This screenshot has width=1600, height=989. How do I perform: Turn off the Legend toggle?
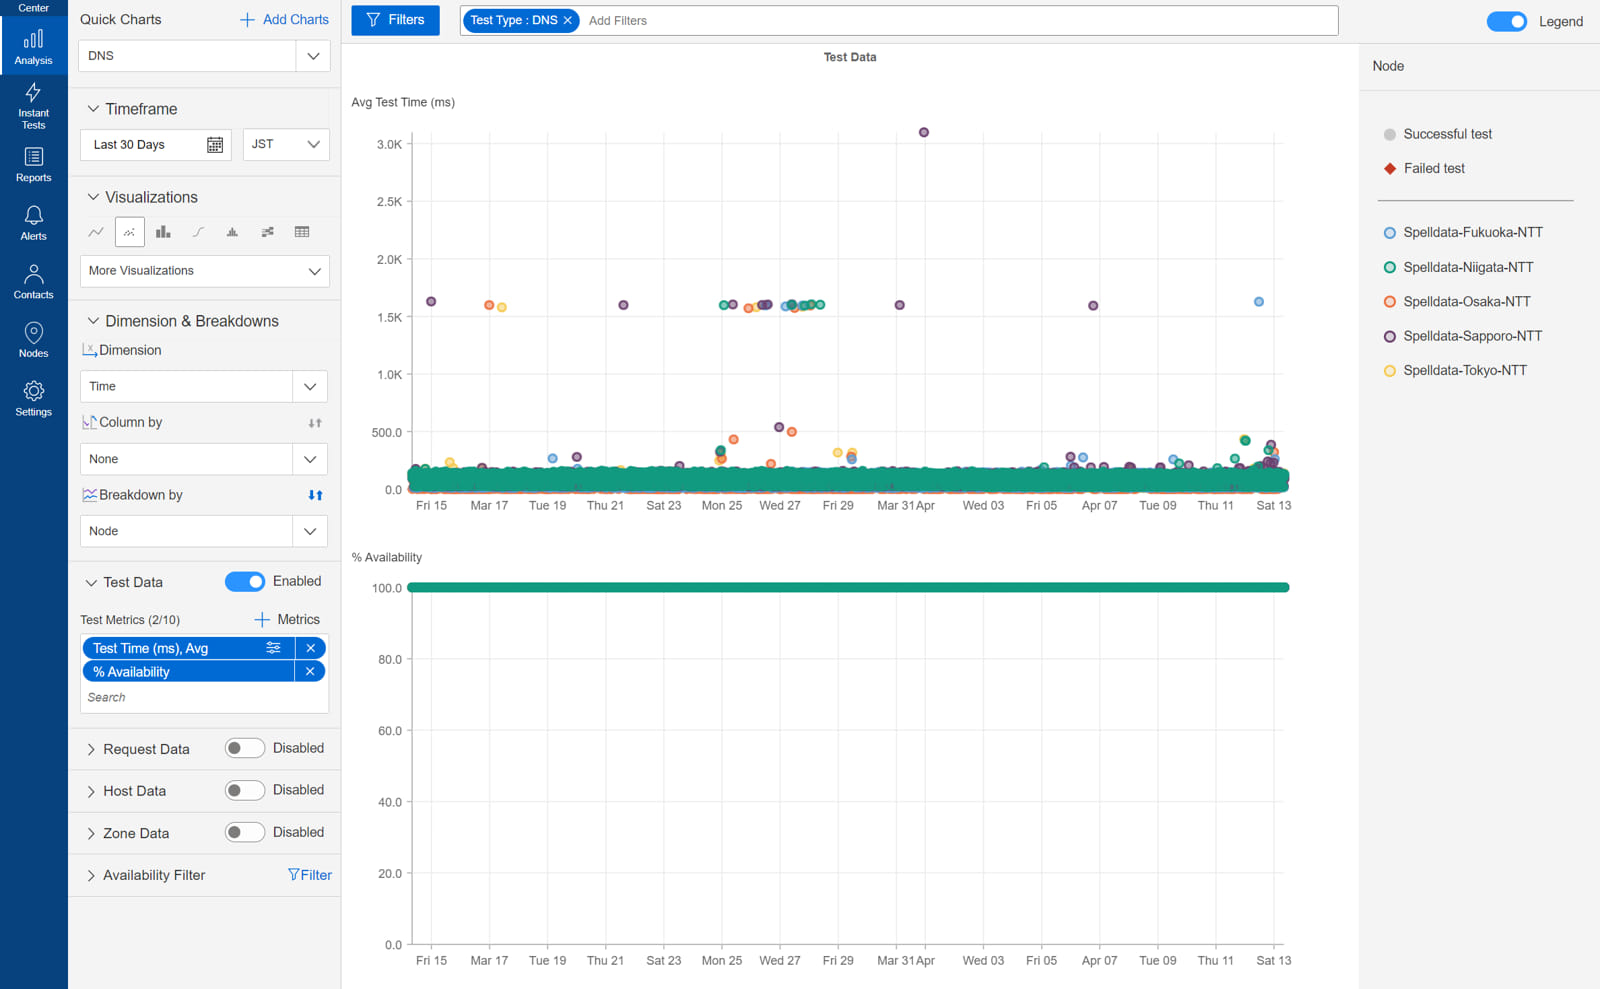[1506, 21]
